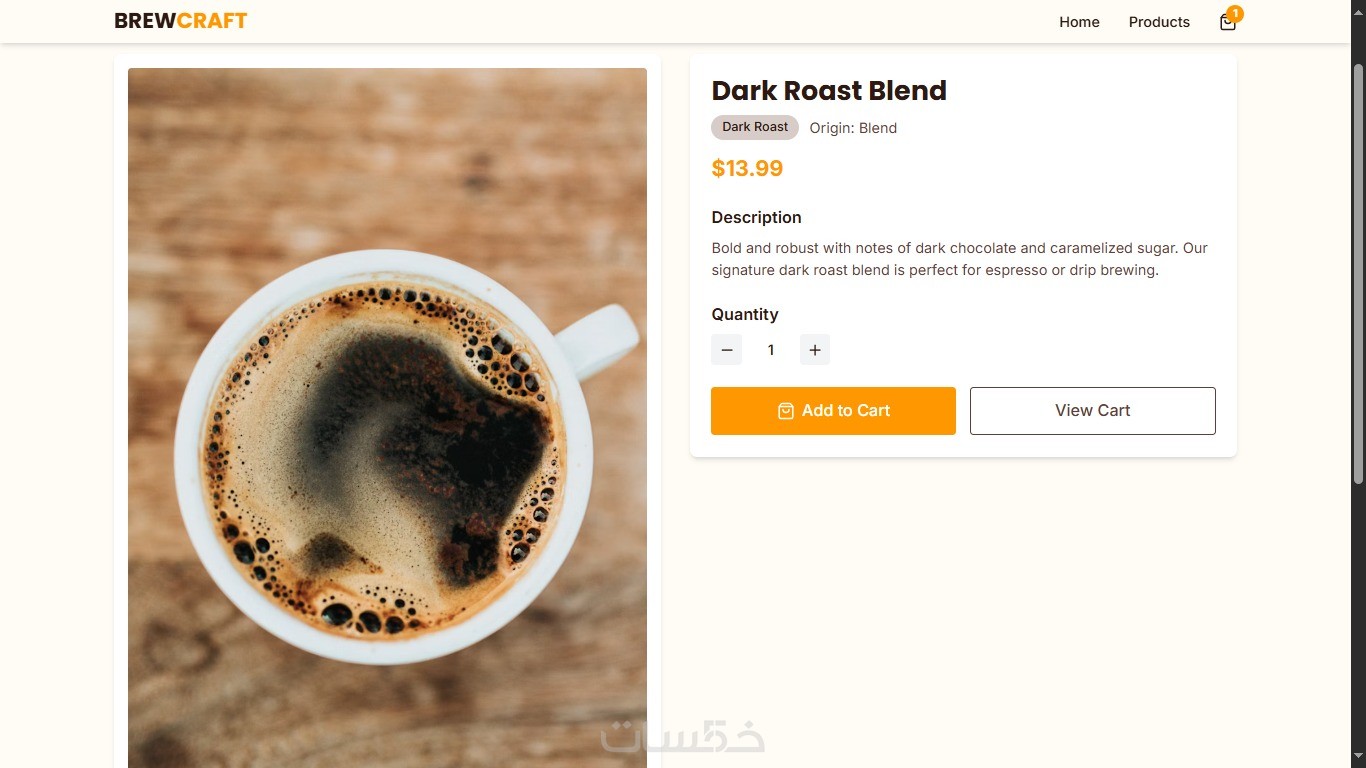Click the quantity value field
The image size is (1366, 768).
771,350
